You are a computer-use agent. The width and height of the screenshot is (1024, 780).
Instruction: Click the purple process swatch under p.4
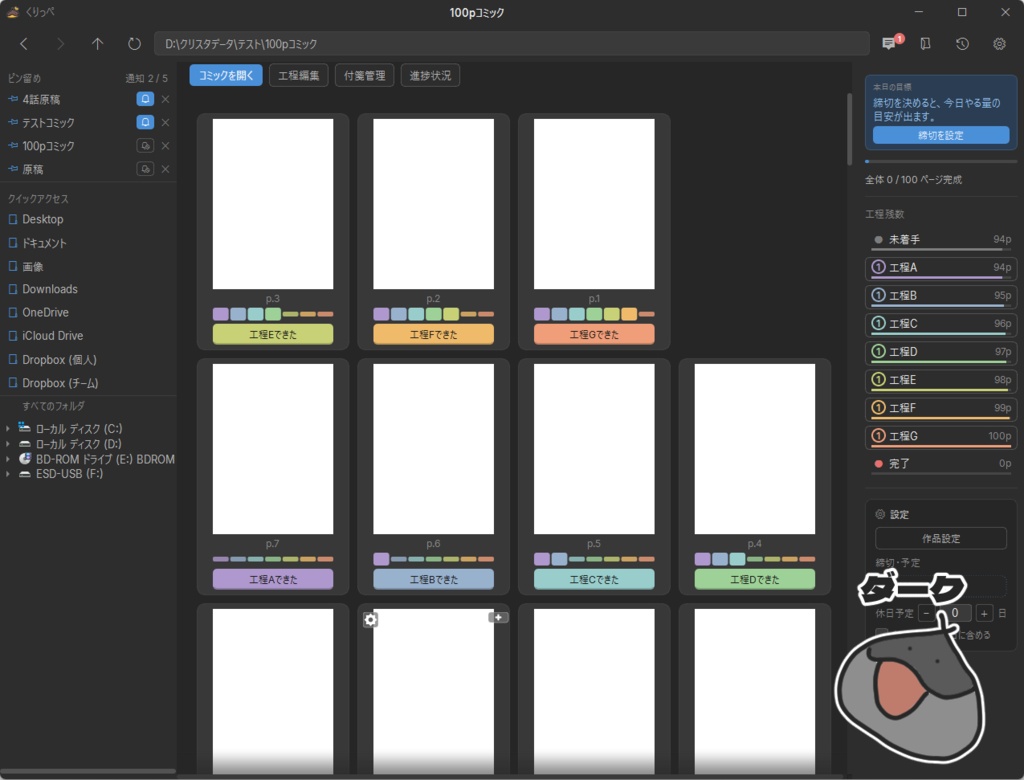702,559
